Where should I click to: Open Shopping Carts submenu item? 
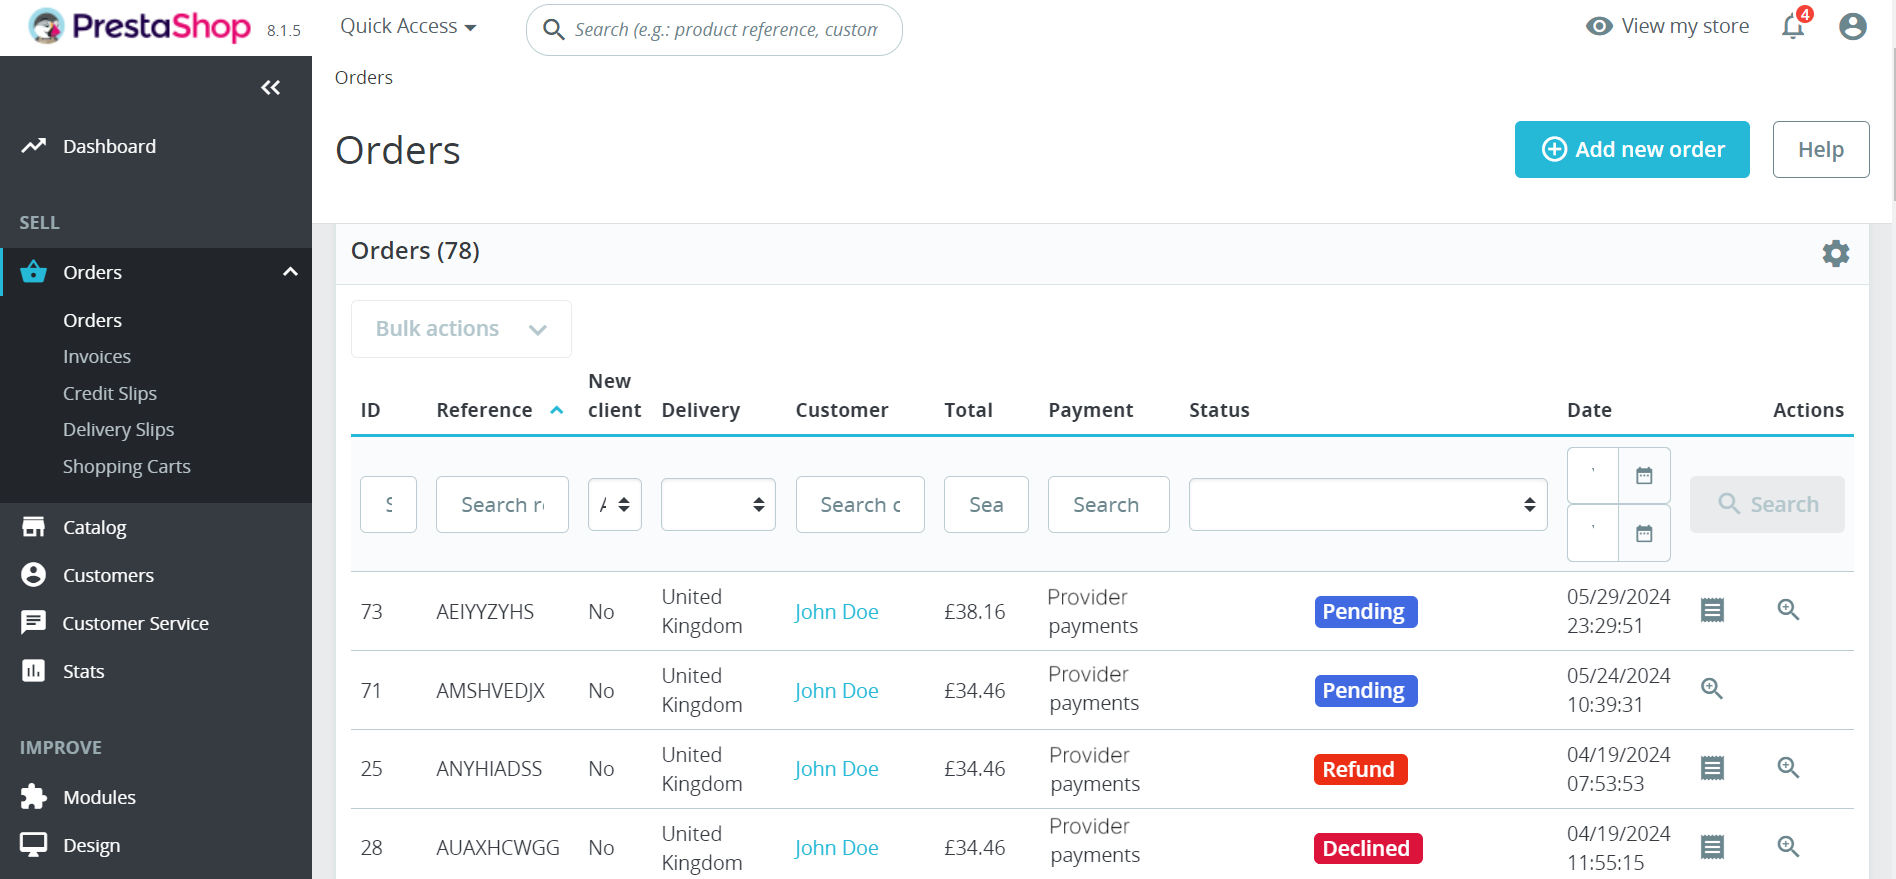pos(126,467)
